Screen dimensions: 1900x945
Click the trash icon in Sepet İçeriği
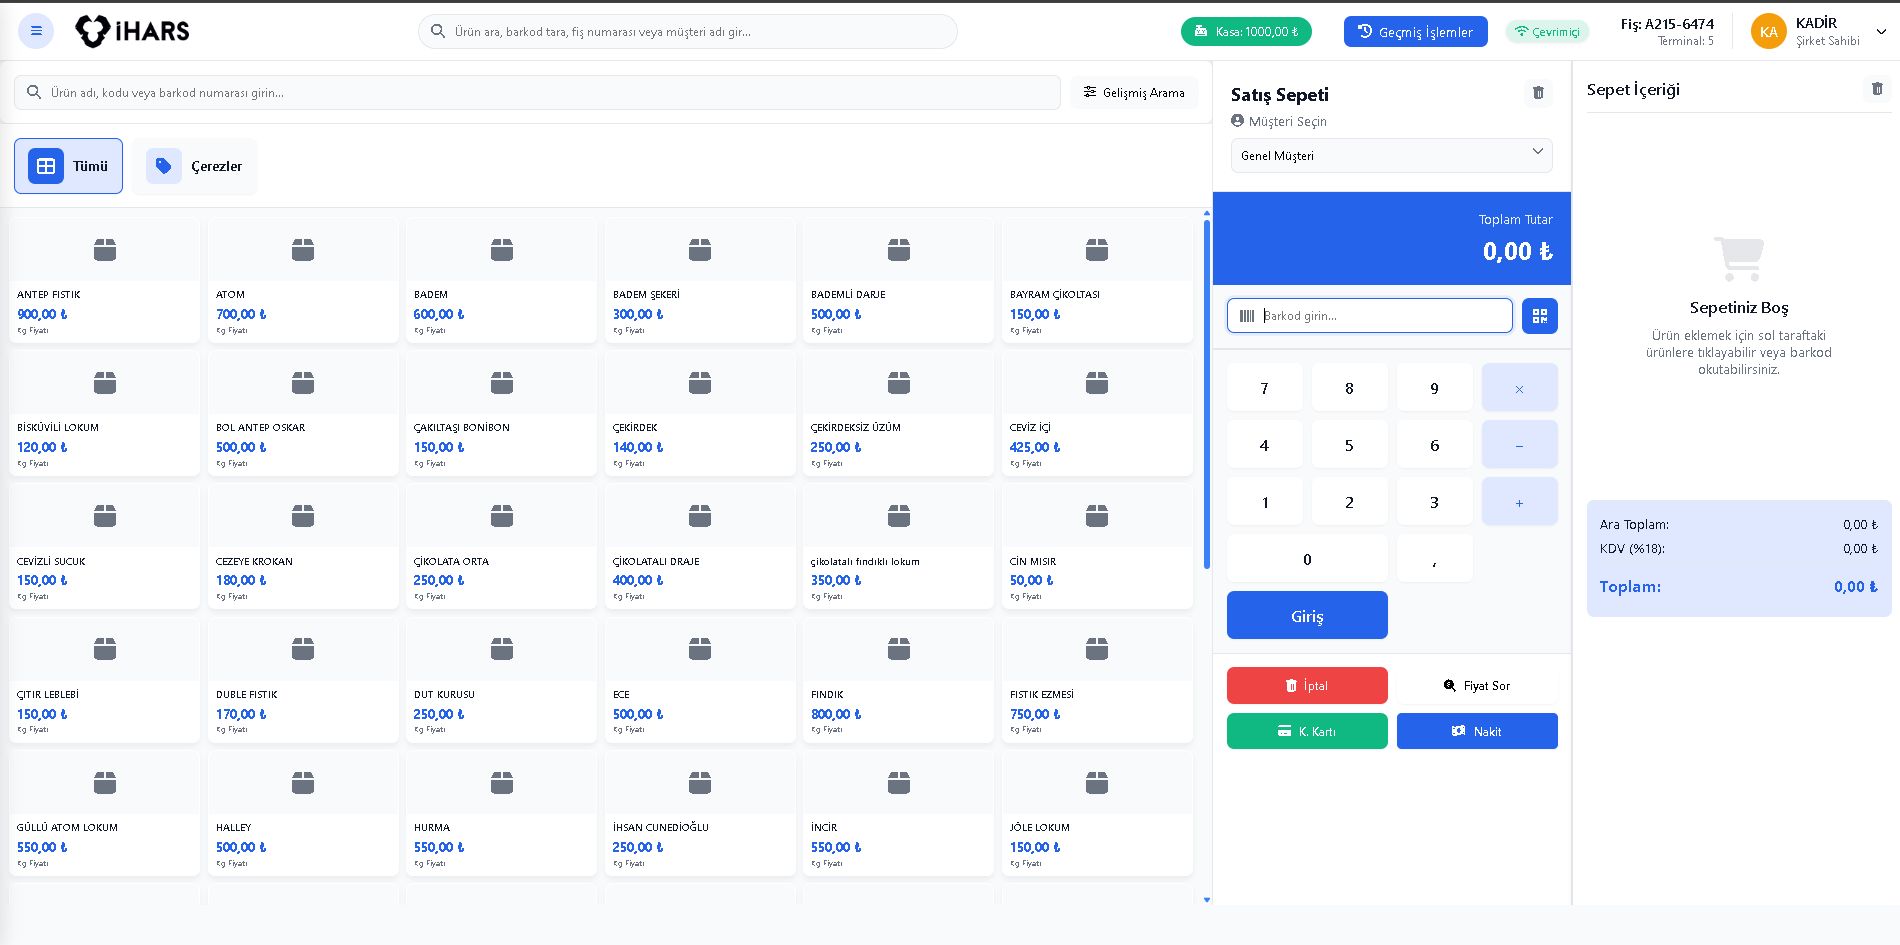(1877, 89)
